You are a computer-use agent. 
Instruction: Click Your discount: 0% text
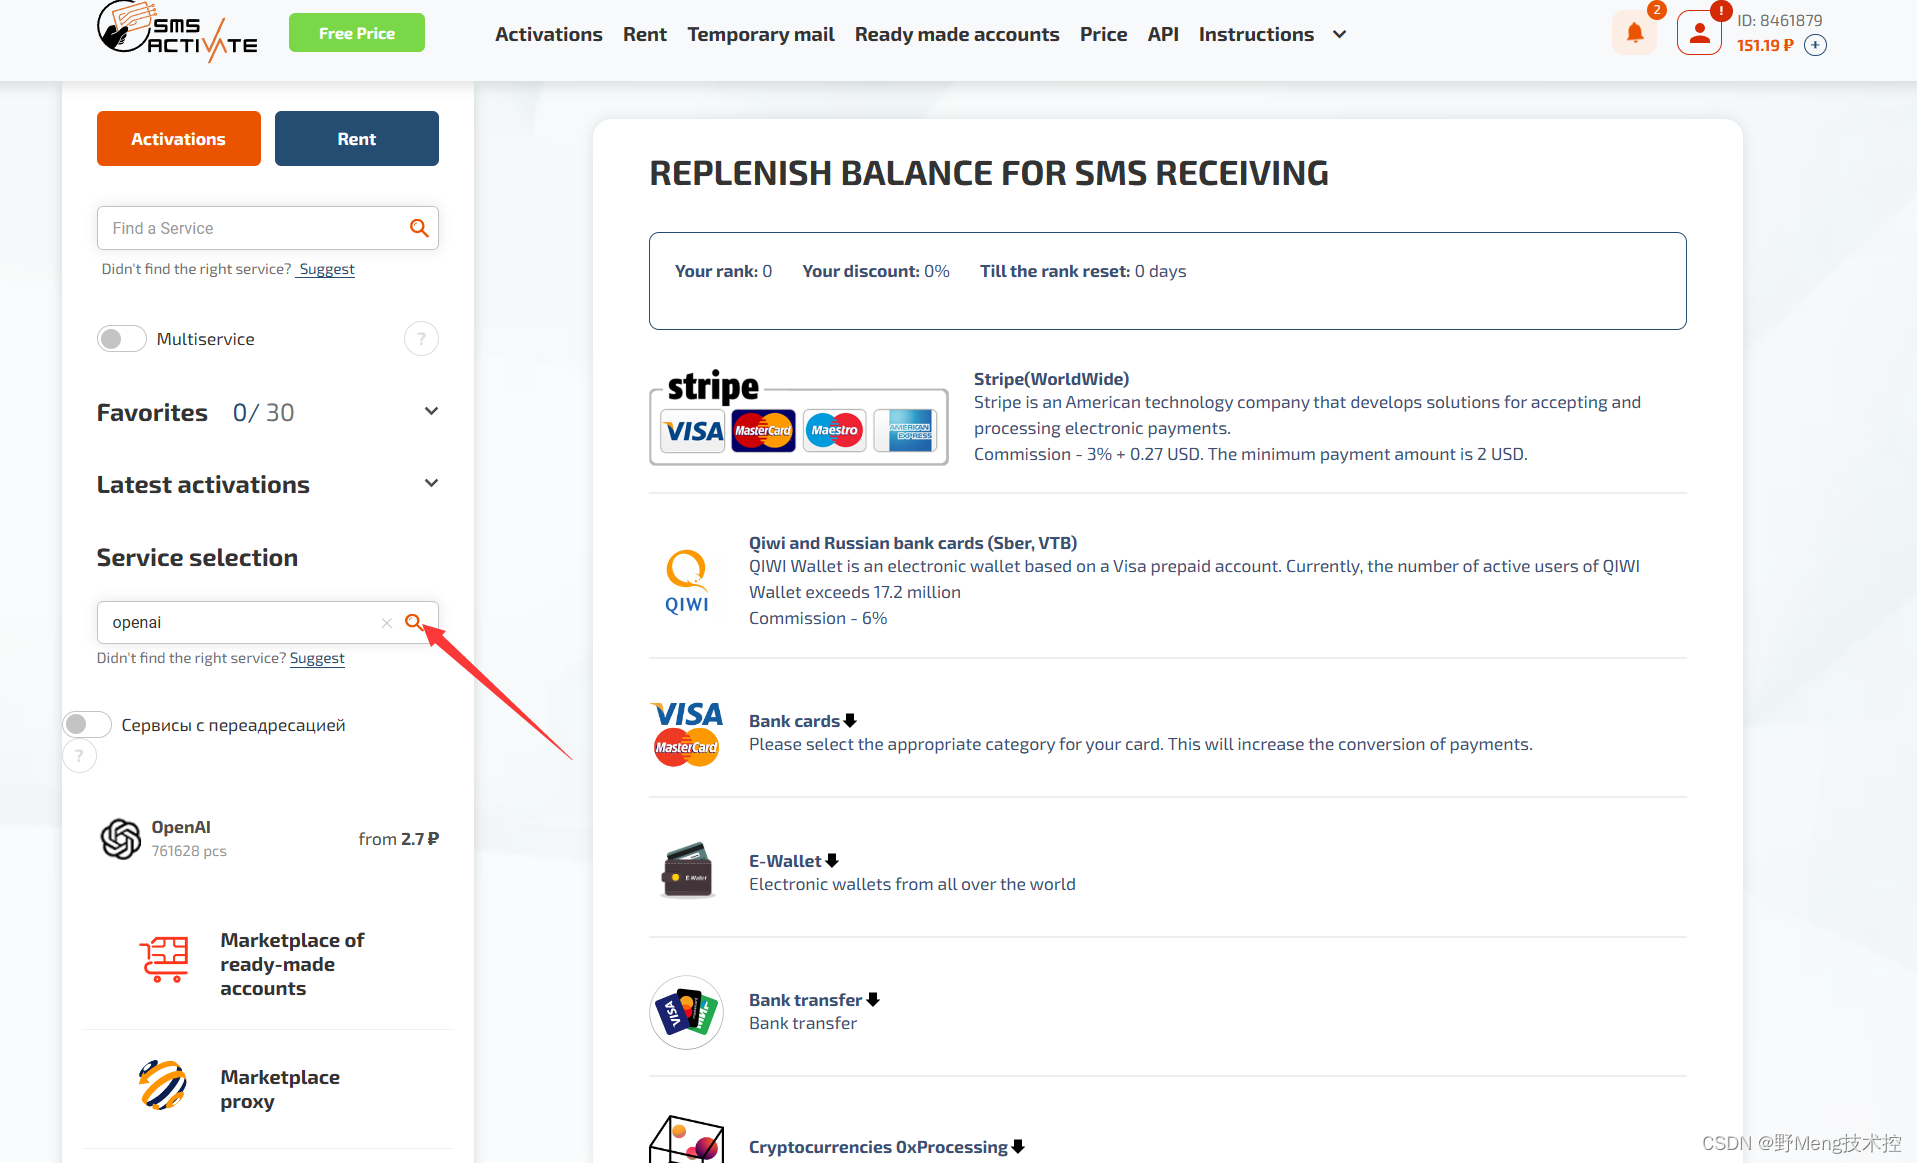(x=876, y=271)
